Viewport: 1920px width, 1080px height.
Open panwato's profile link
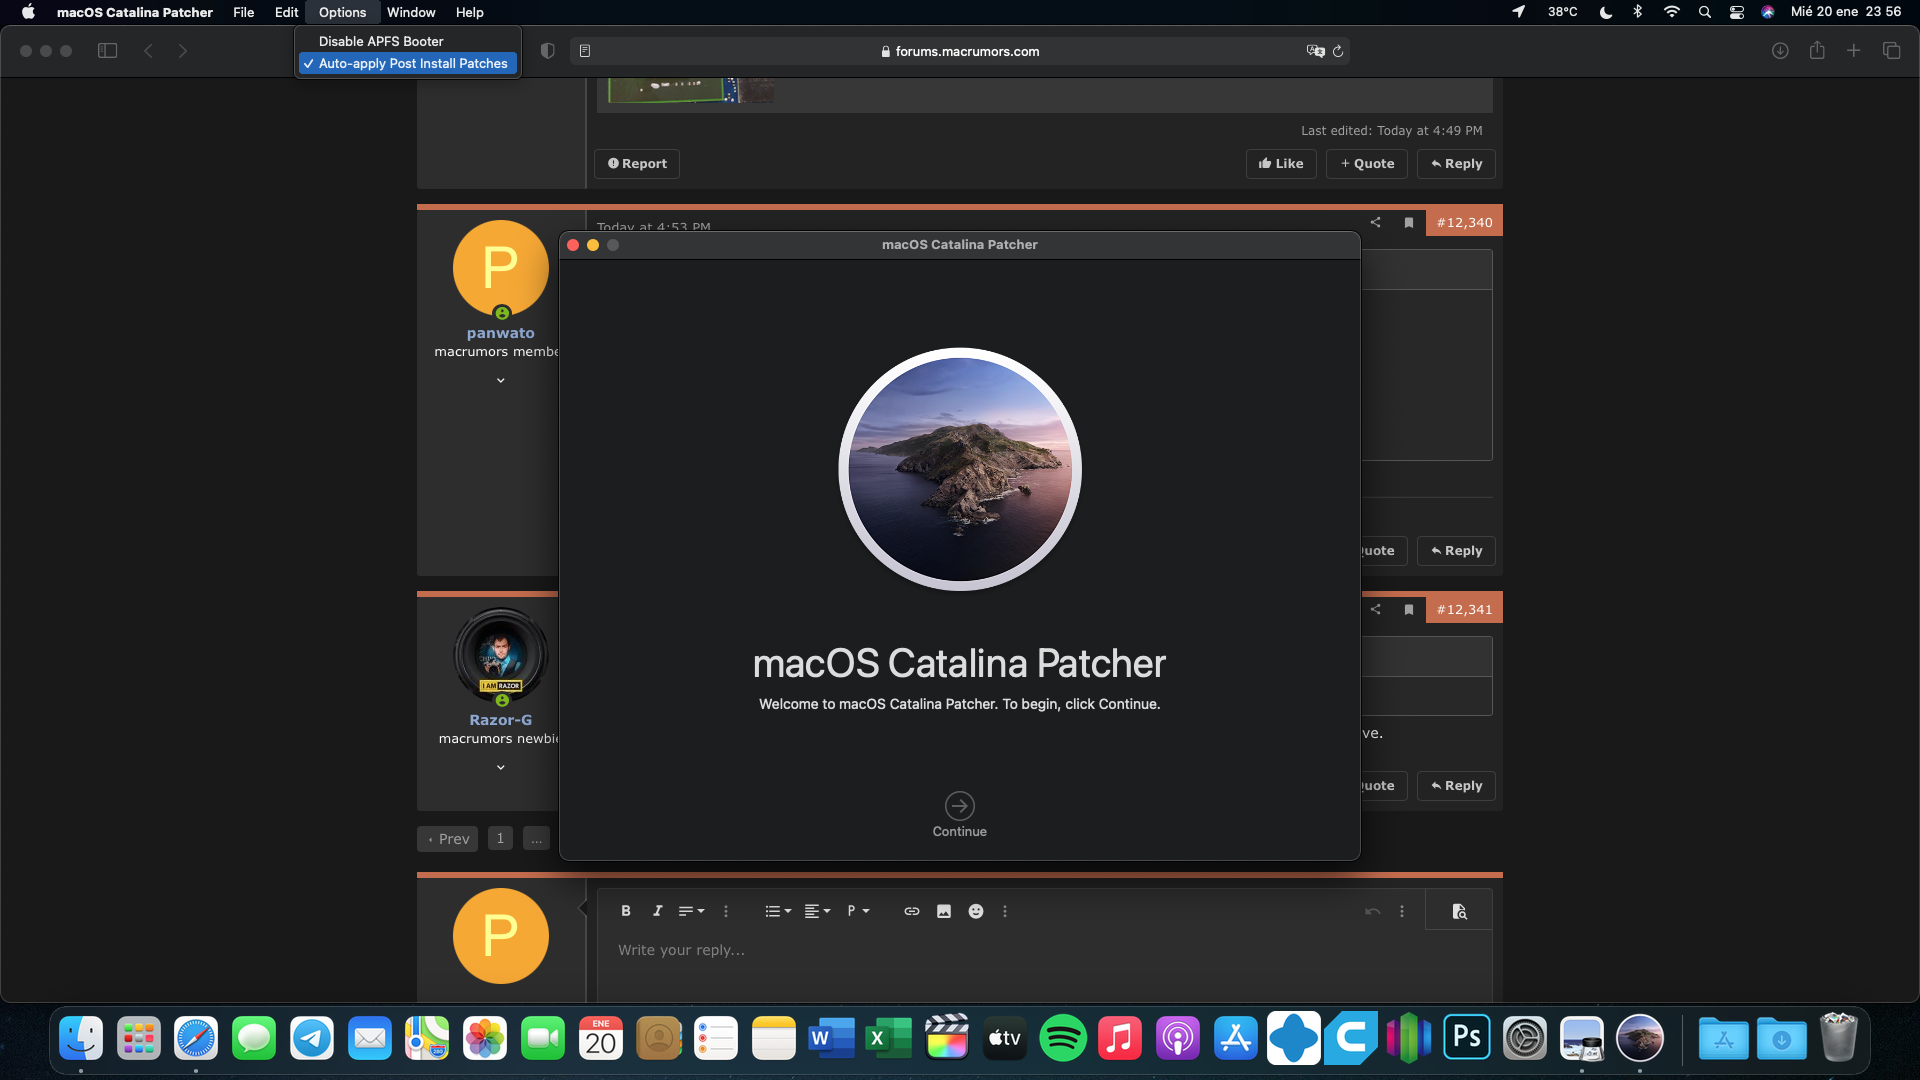pyautogui.click(x=500, y=333)
